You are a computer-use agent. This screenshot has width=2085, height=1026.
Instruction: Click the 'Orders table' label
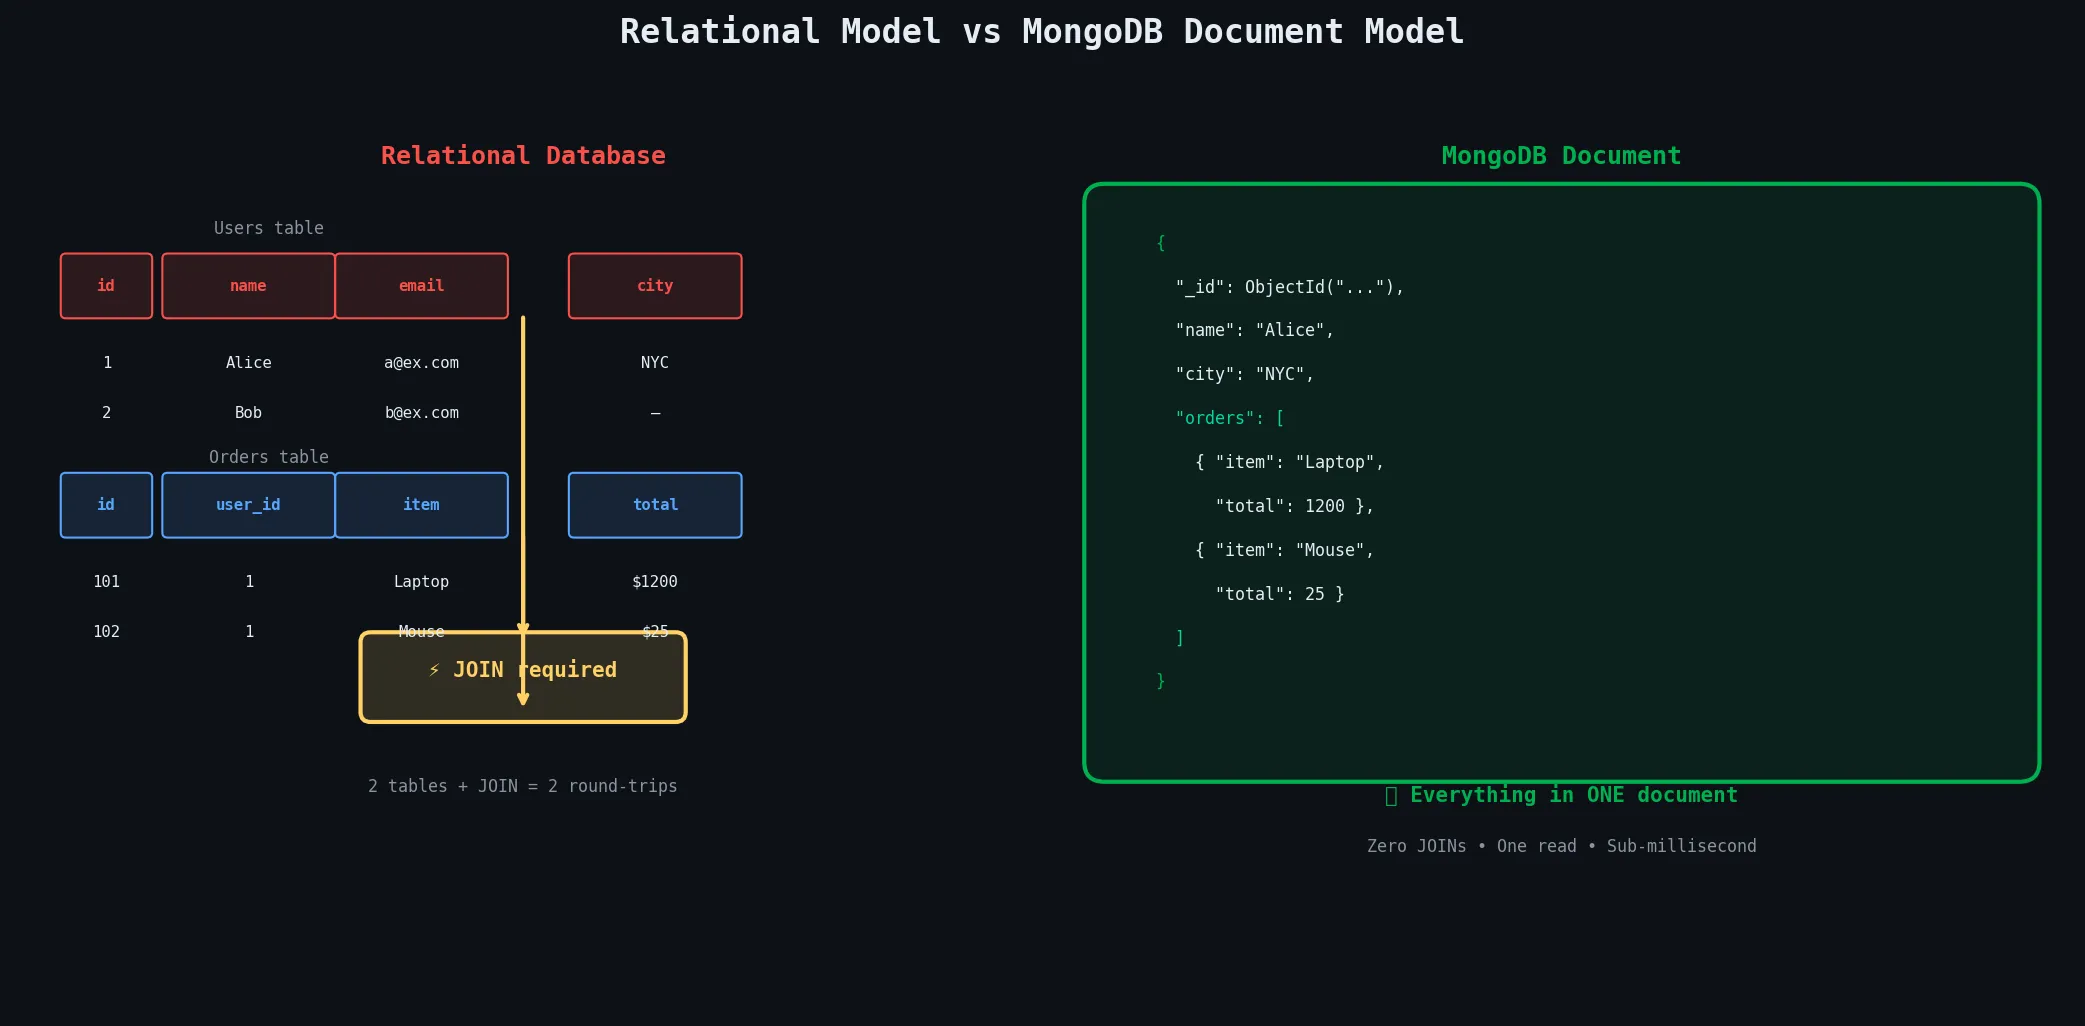point(269,457)
